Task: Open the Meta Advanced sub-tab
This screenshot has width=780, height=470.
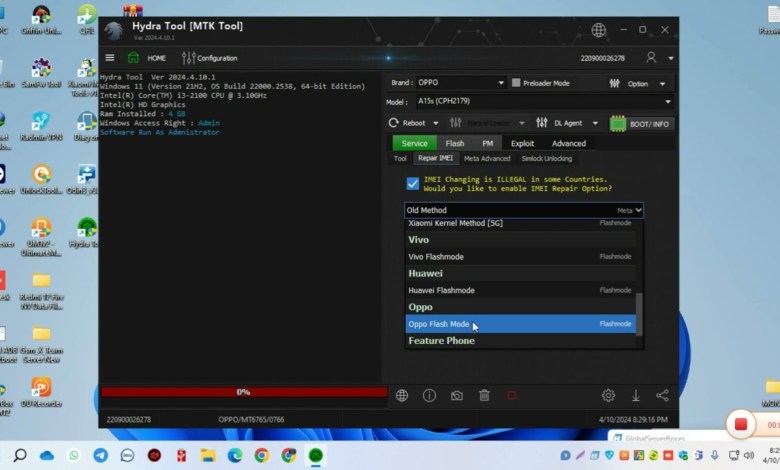Action: coord(487,159)
